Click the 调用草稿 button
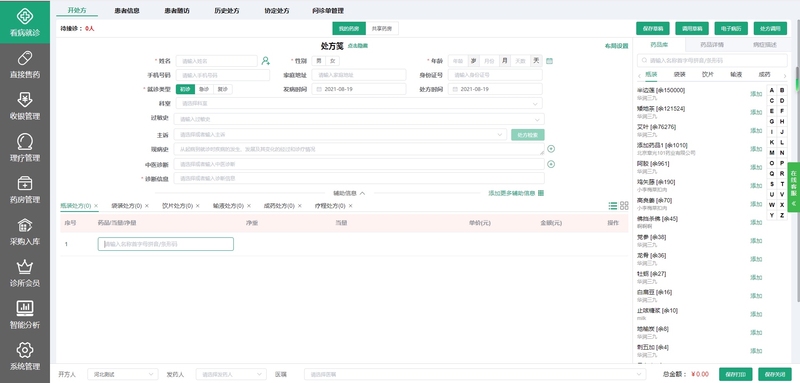 (692, 29)
